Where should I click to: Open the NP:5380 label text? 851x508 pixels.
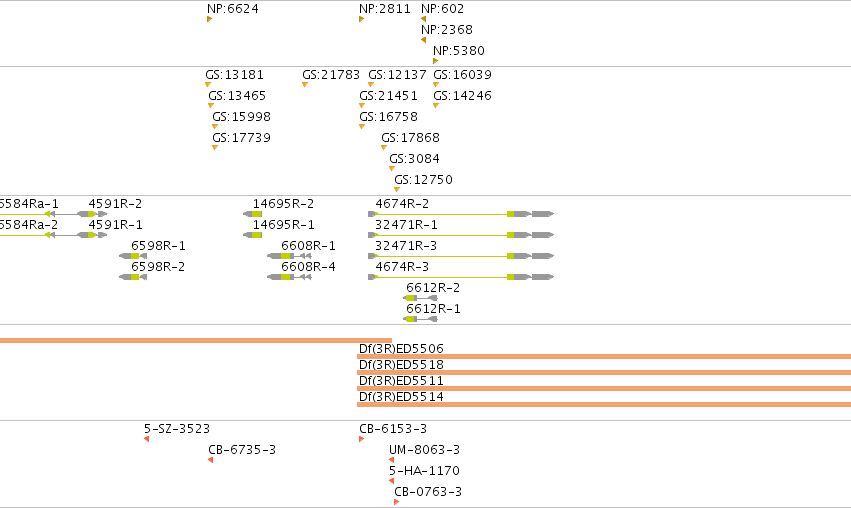pyautogui.click(x=459, y=50)
